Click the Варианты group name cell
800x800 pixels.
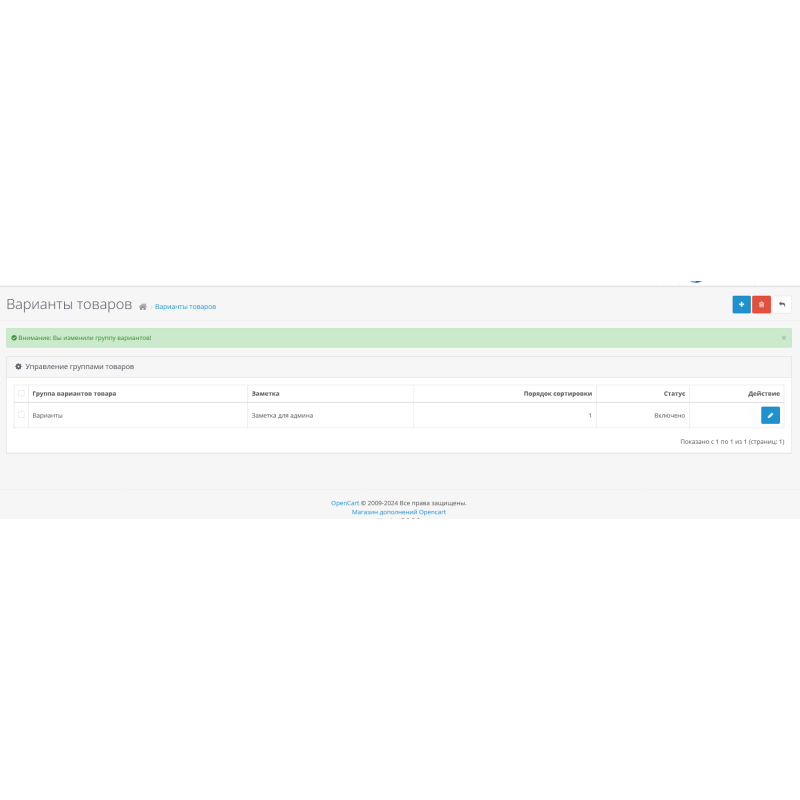[48, 415]
